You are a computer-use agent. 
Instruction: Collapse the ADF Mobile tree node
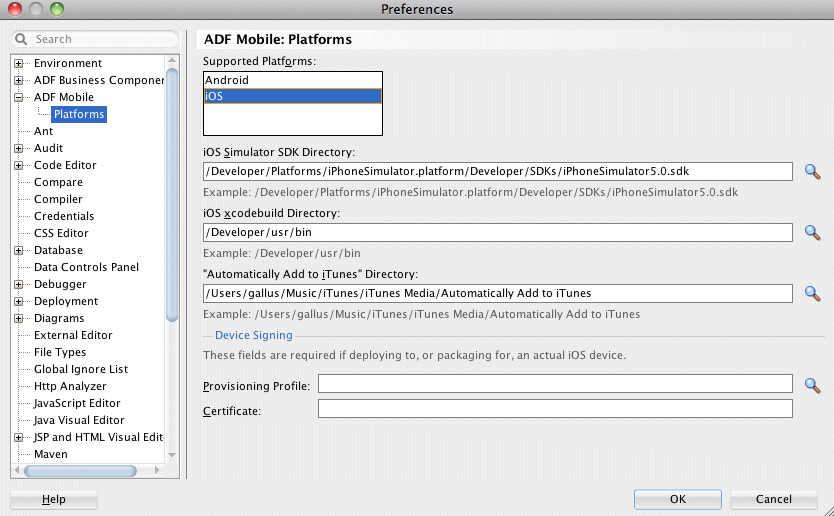pyautogui.click(x=19, y=97)
